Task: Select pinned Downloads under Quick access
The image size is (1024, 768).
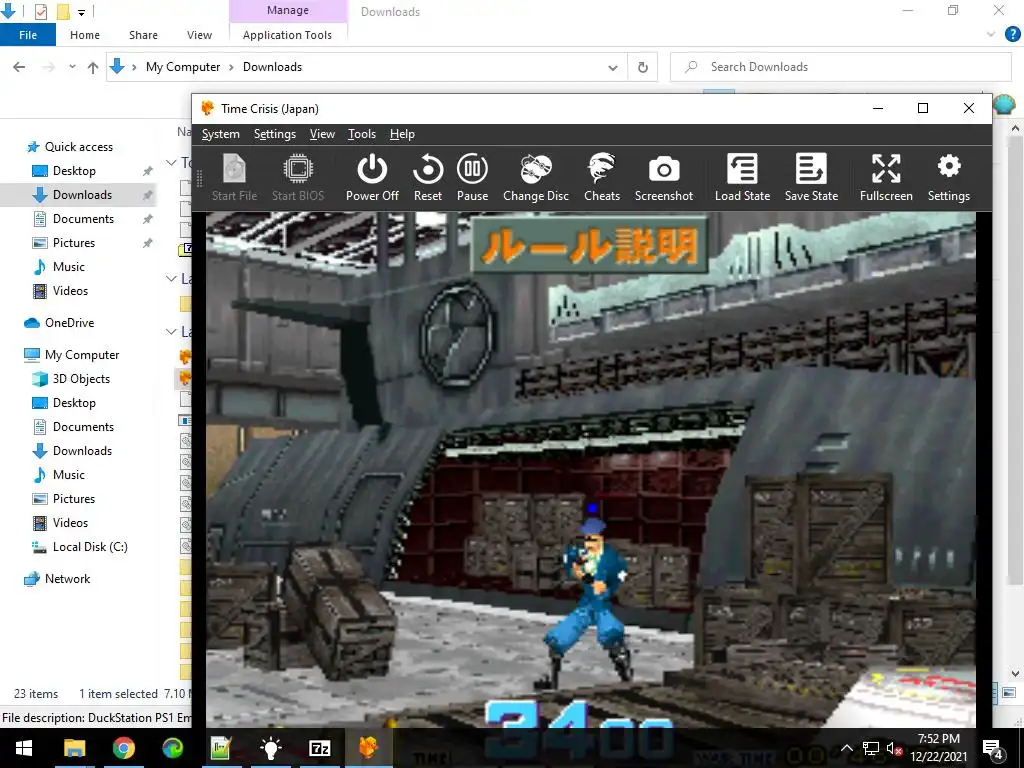Action: pyautogui.click(x=82, y=195)
